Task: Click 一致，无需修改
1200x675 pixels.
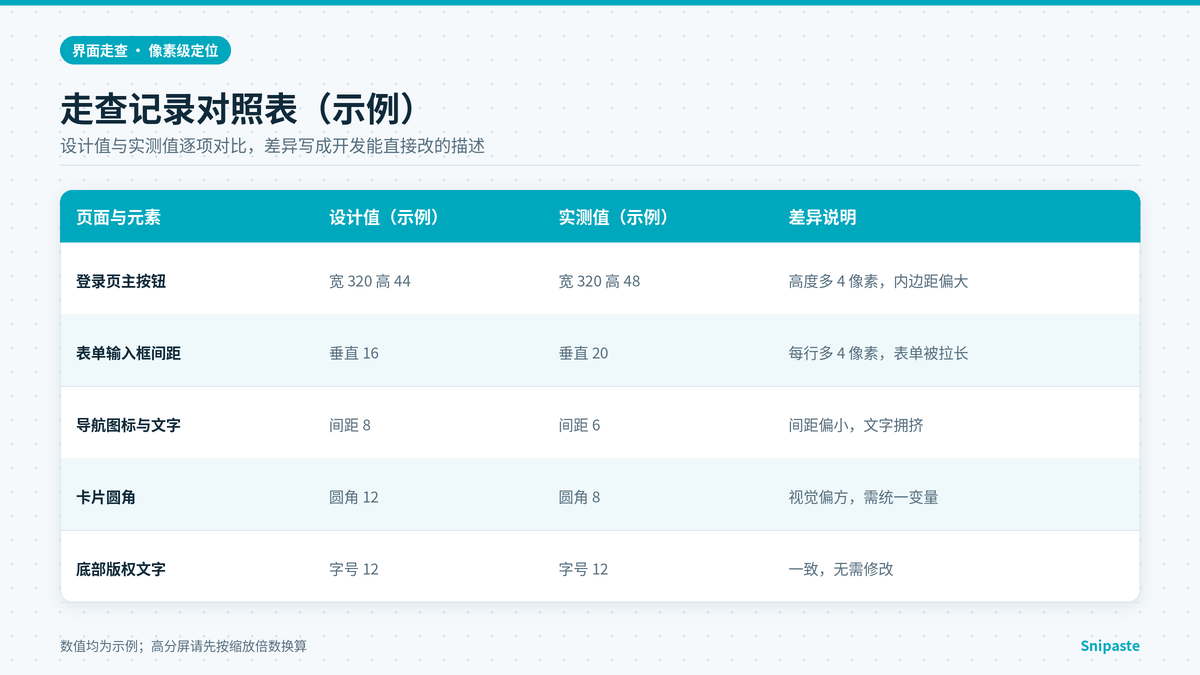Action: pos(841,569)
